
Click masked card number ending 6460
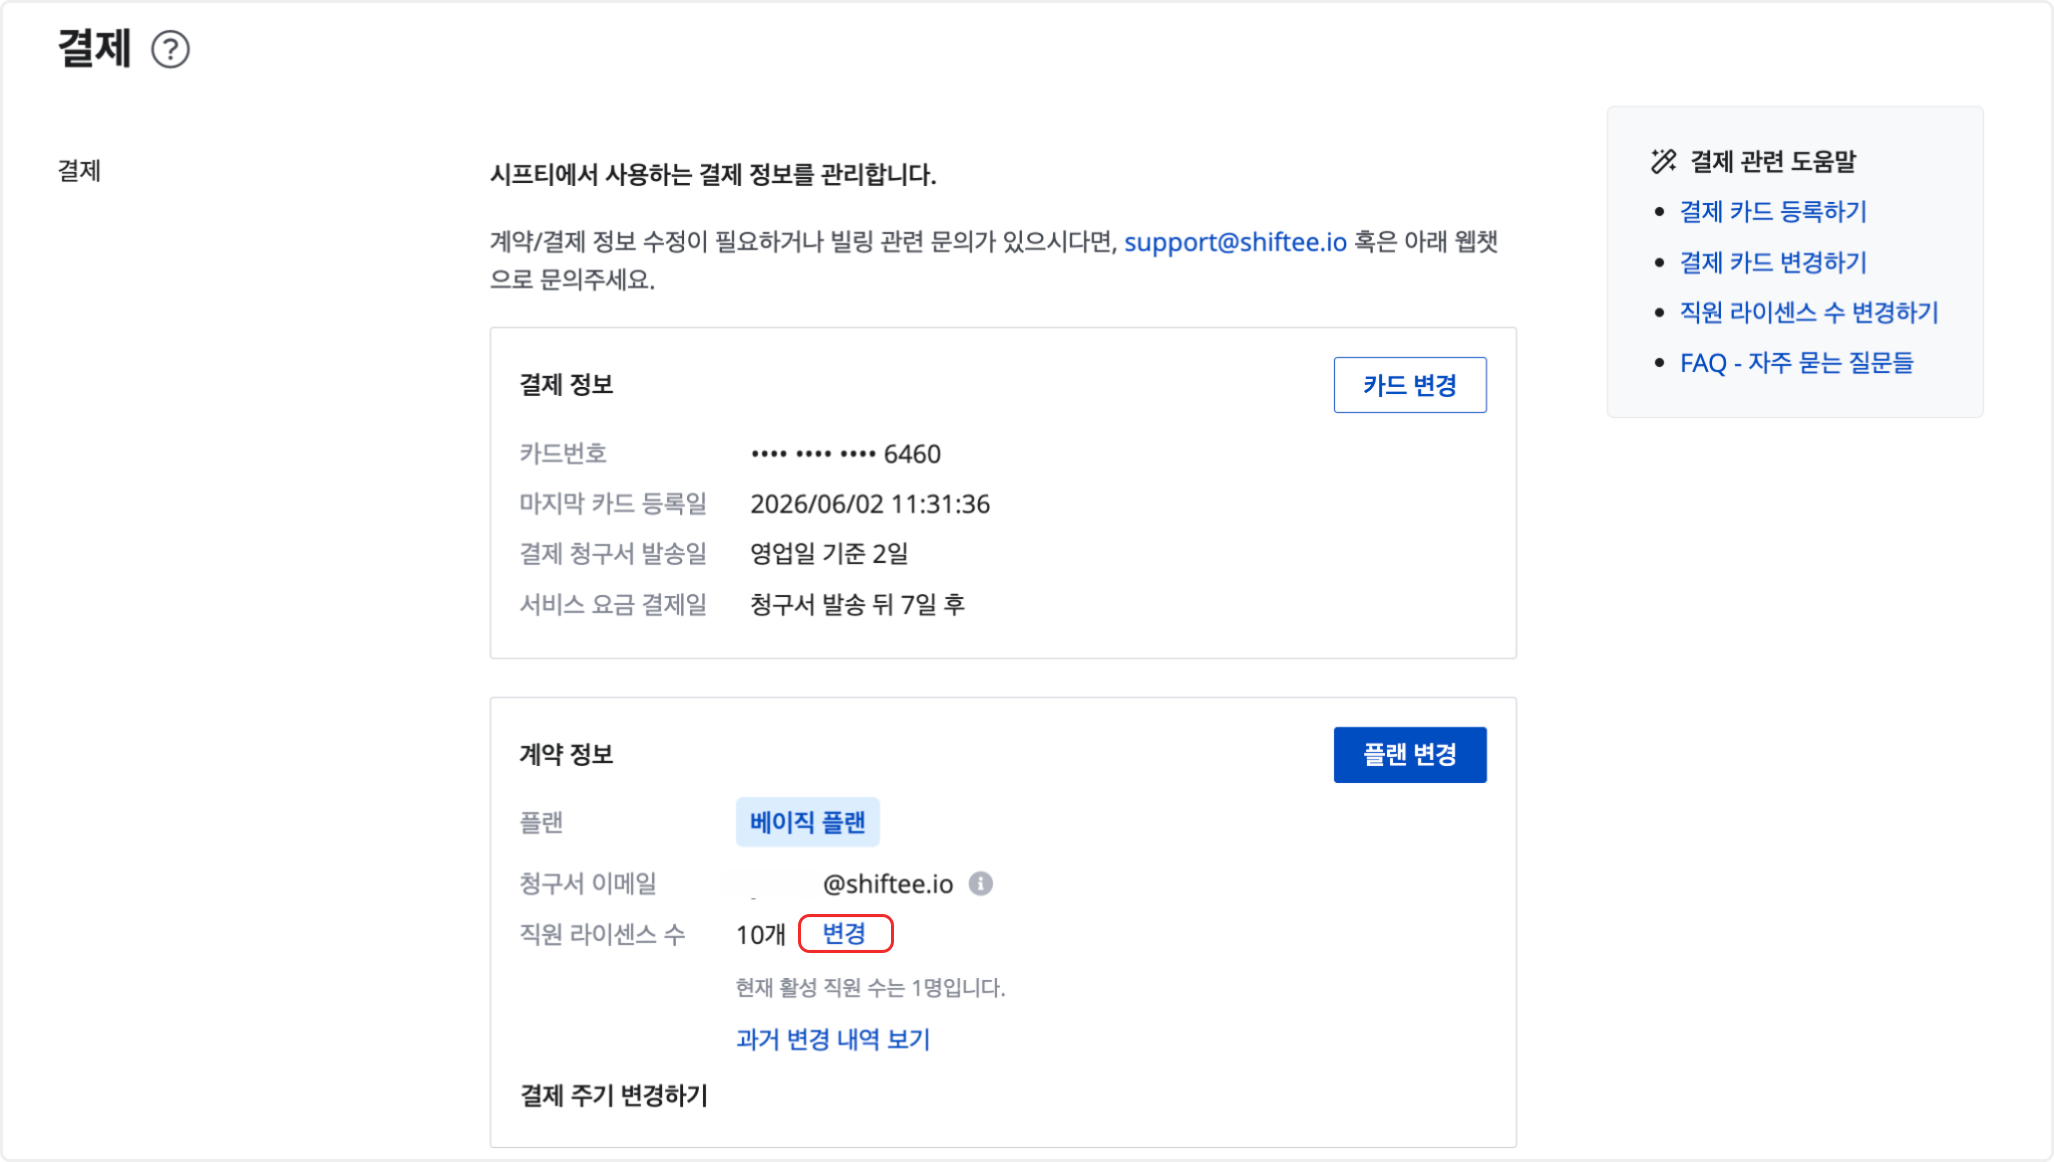(846, 454)
